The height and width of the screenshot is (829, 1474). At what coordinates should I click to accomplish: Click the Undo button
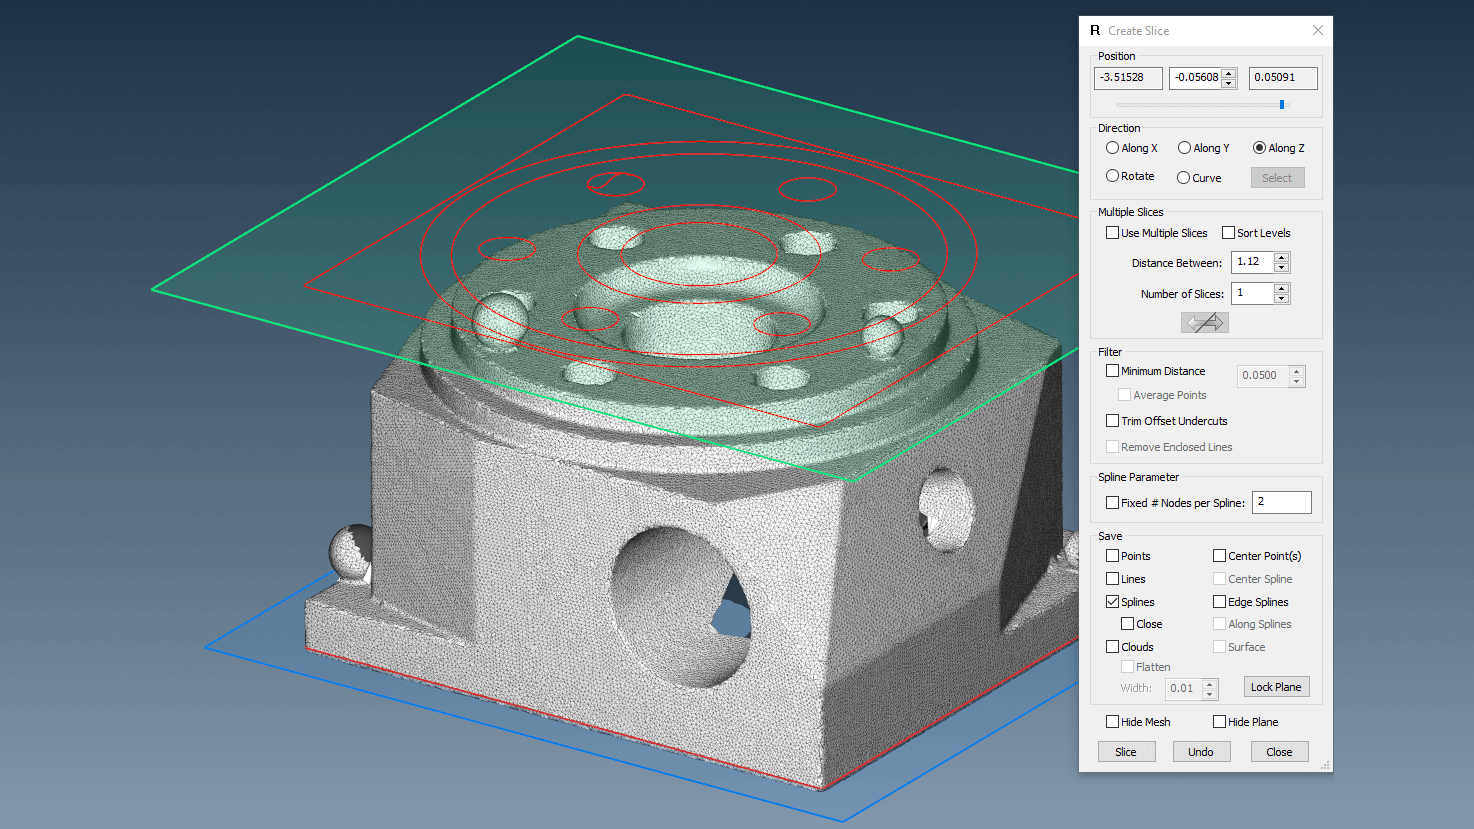click(x=1201, y=752)
